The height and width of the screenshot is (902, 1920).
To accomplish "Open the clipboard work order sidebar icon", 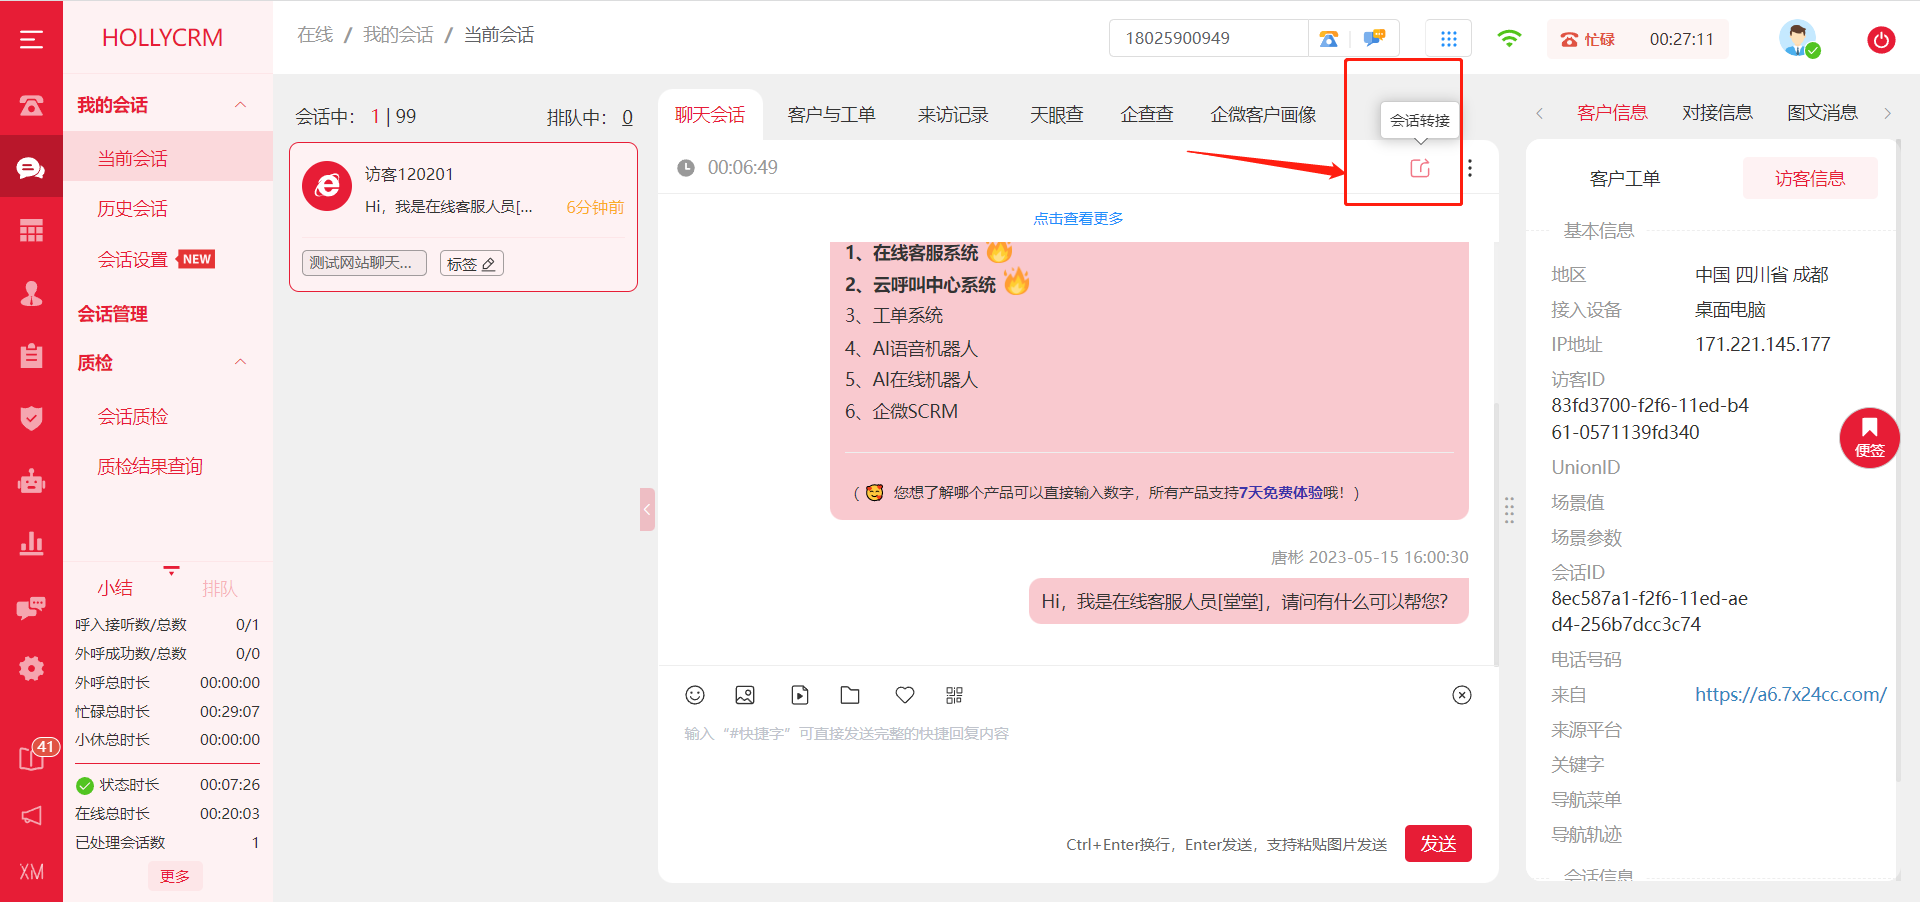I will (31, 355).
